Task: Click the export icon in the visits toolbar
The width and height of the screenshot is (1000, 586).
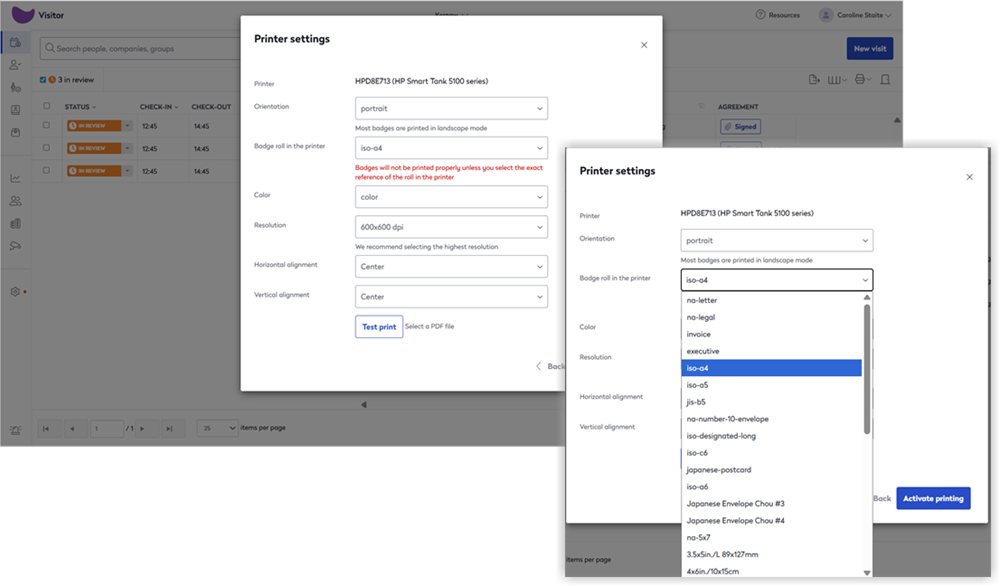Action: click(x=814, y=80)
